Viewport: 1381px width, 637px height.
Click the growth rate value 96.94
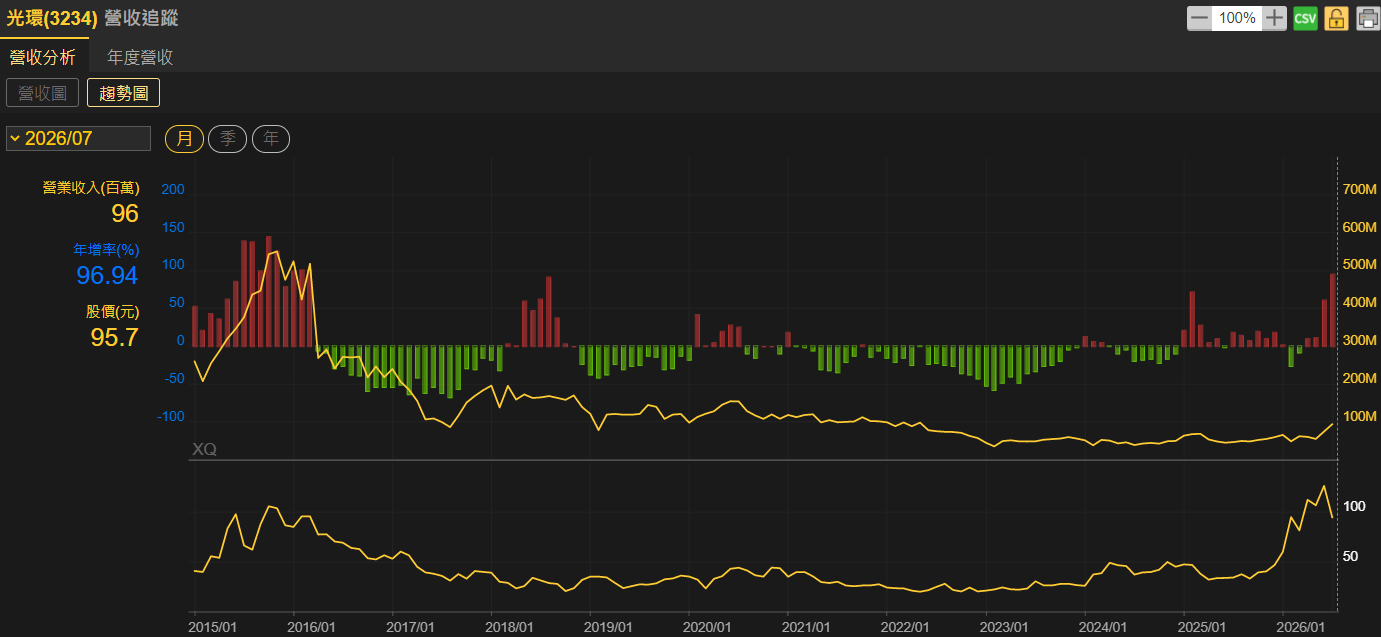point(107,275)
